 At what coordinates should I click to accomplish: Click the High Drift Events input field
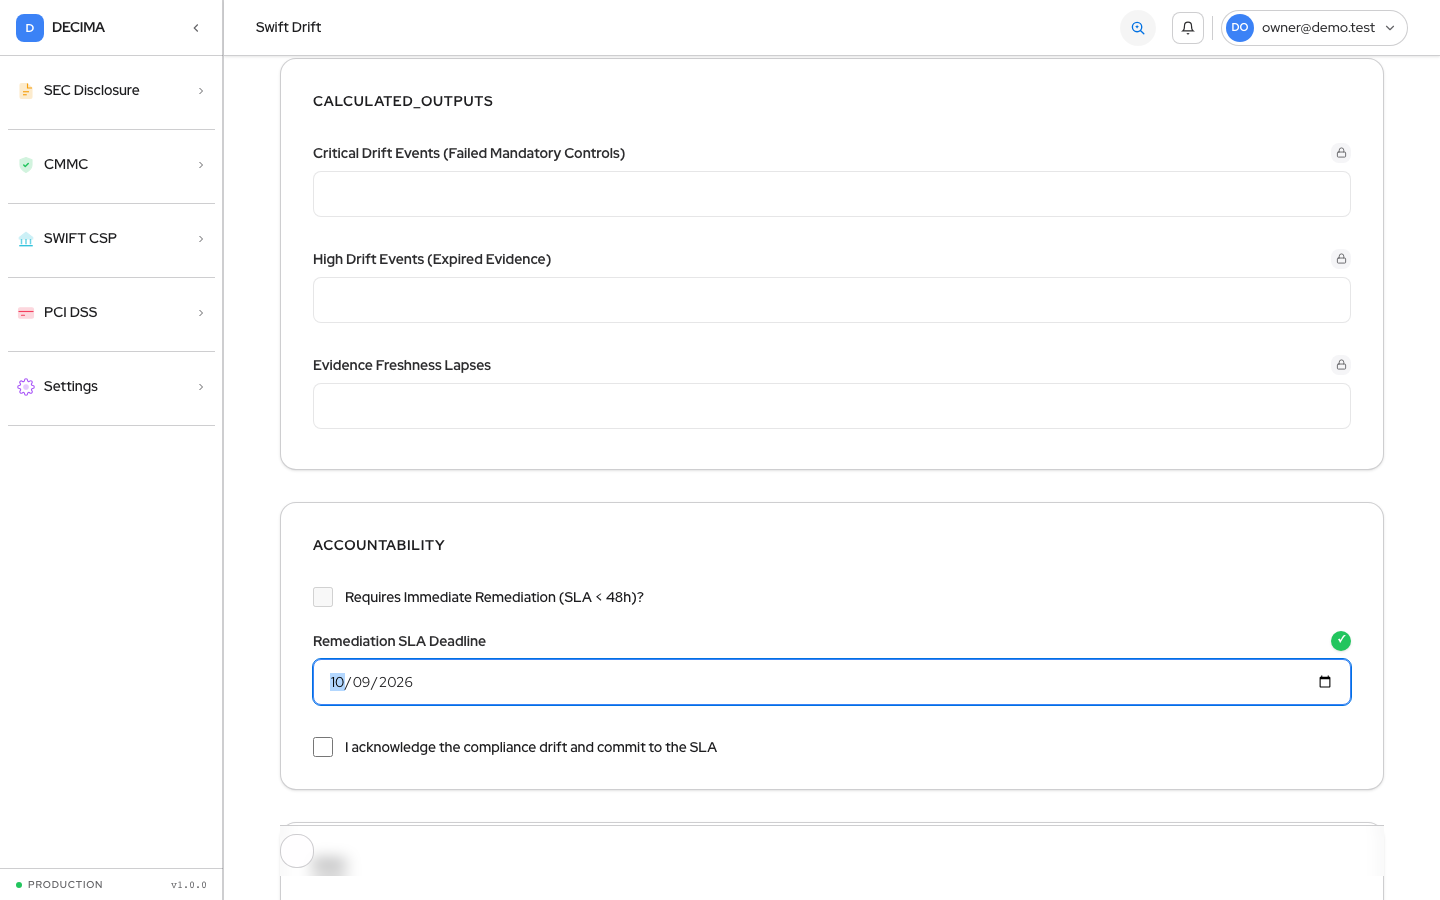[832, 300]
